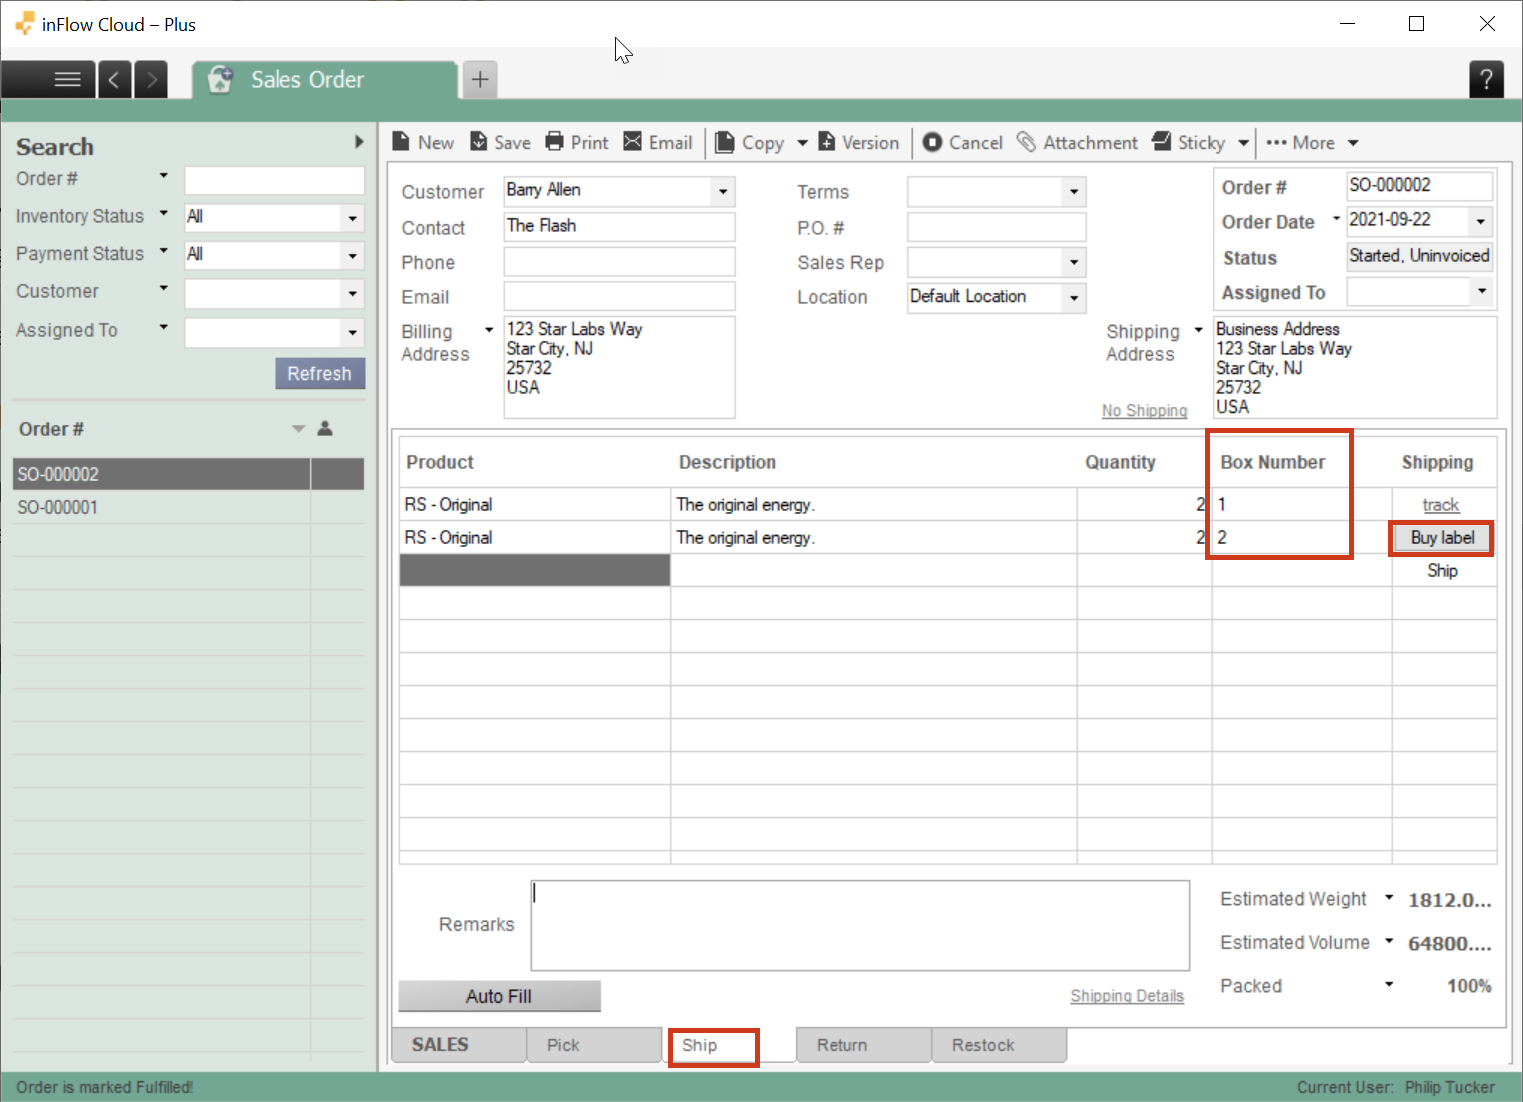Click the Order # search input field
1523x1102 pixels.
(x=274, y=180)
